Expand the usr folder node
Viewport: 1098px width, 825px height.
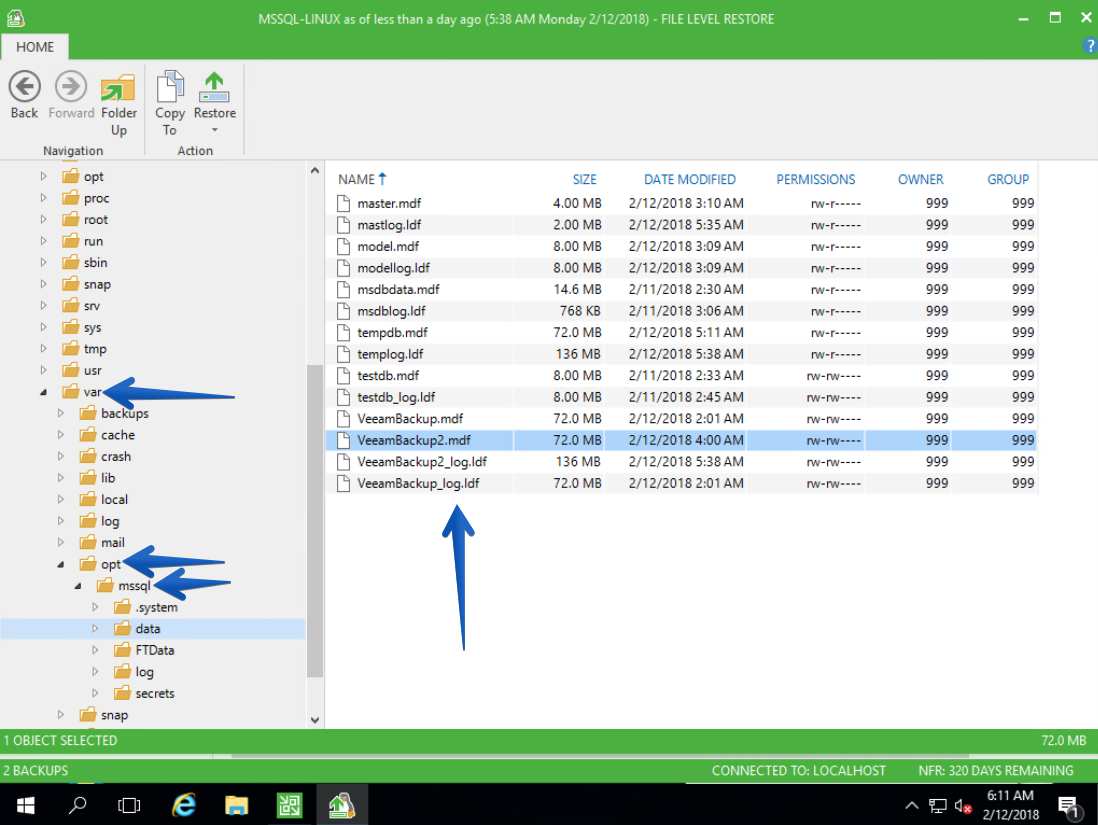pos(43,370)
